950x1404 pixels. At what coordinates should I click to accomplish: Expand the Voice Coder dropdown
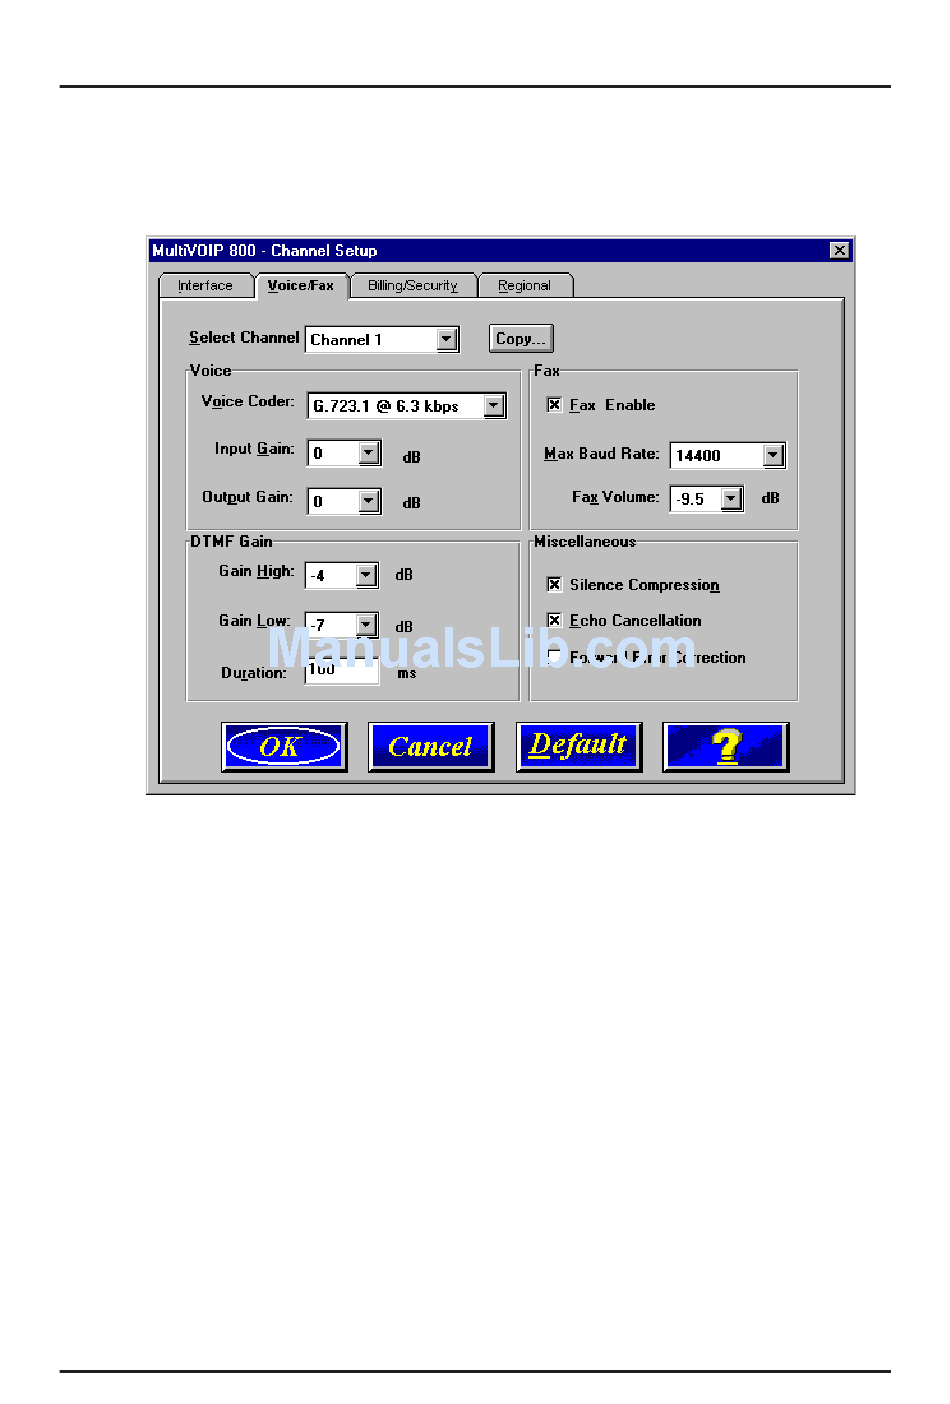point(494,405)
